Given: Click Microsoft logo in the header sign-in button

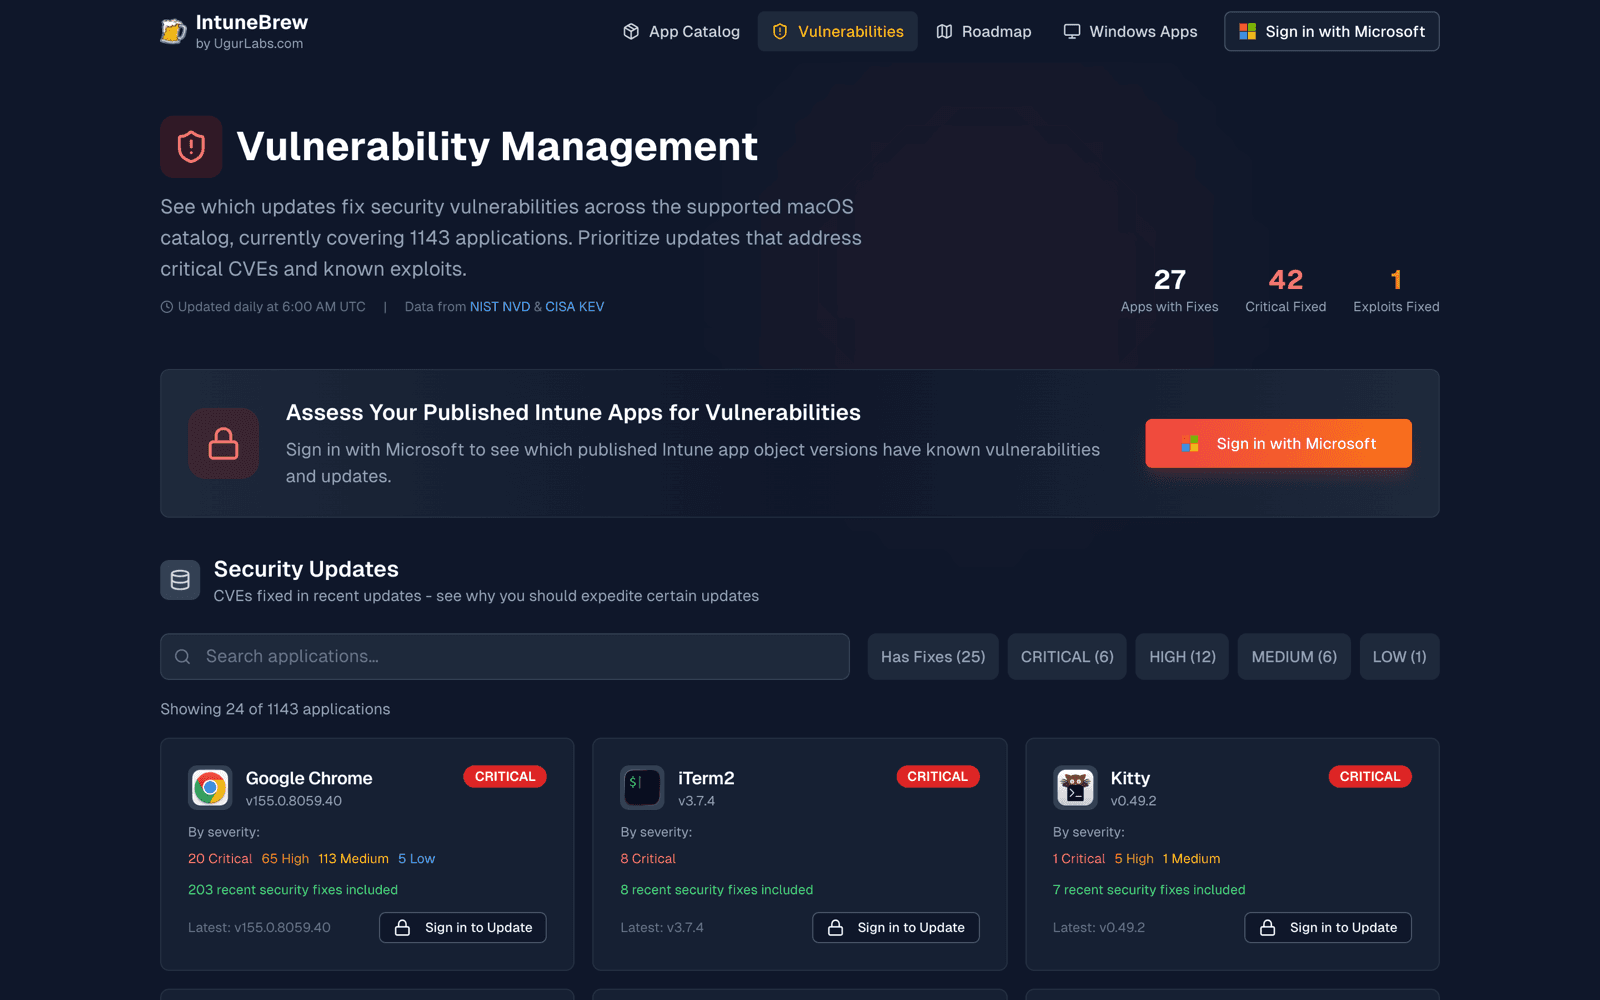Looking at the screenshot, I should (x=1248, y=32).
